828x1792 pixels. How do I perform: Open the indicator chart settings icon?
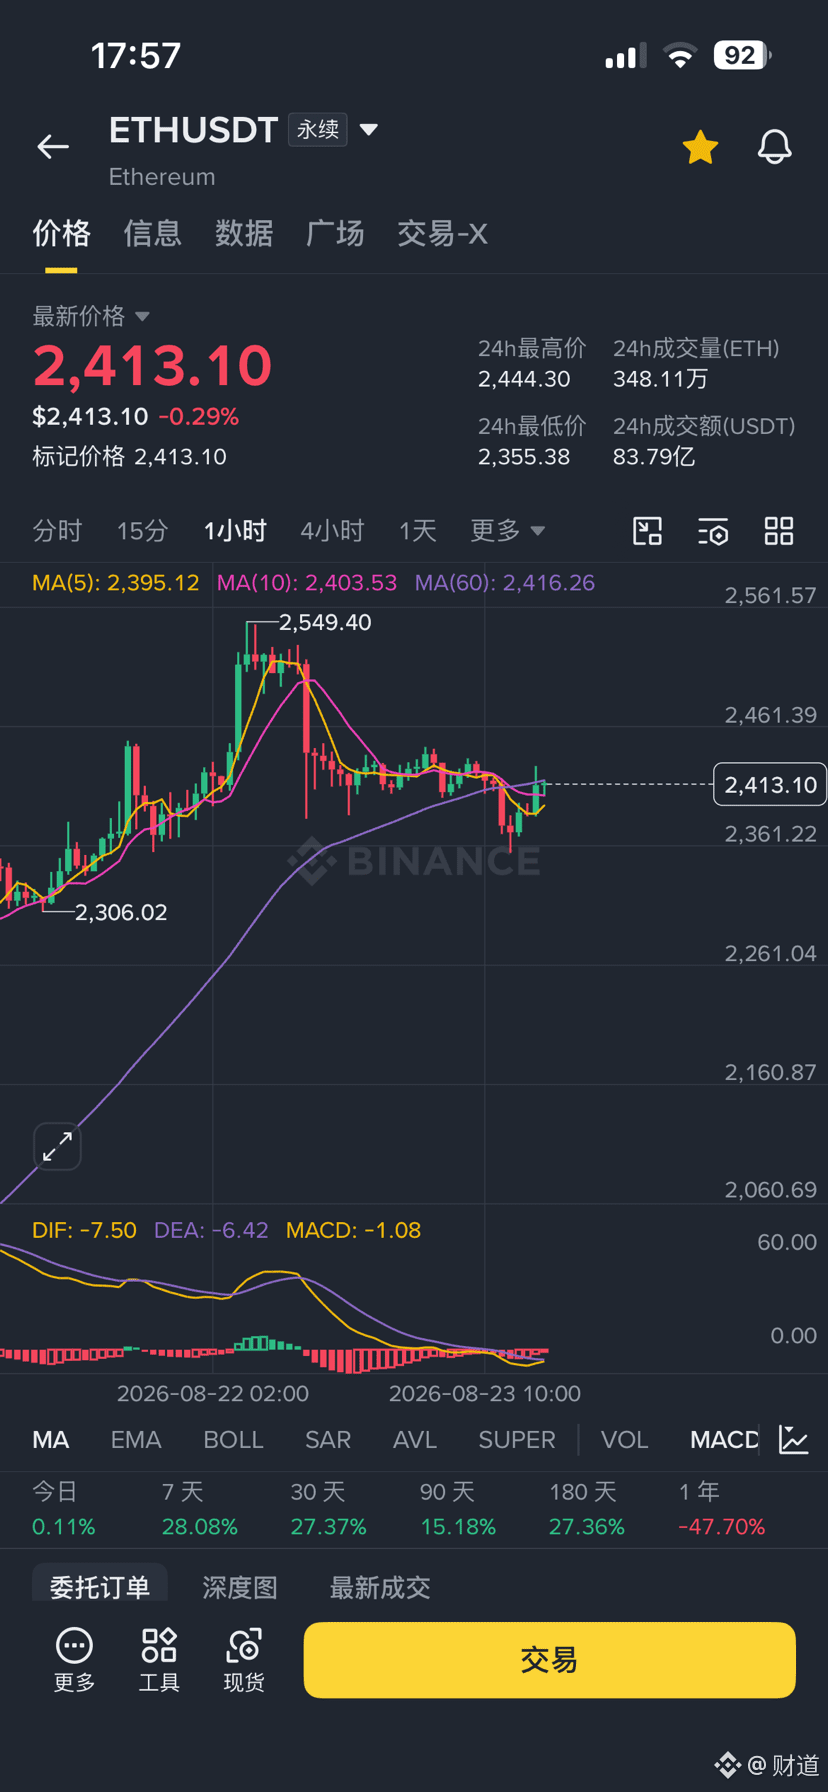point(794,1440)
